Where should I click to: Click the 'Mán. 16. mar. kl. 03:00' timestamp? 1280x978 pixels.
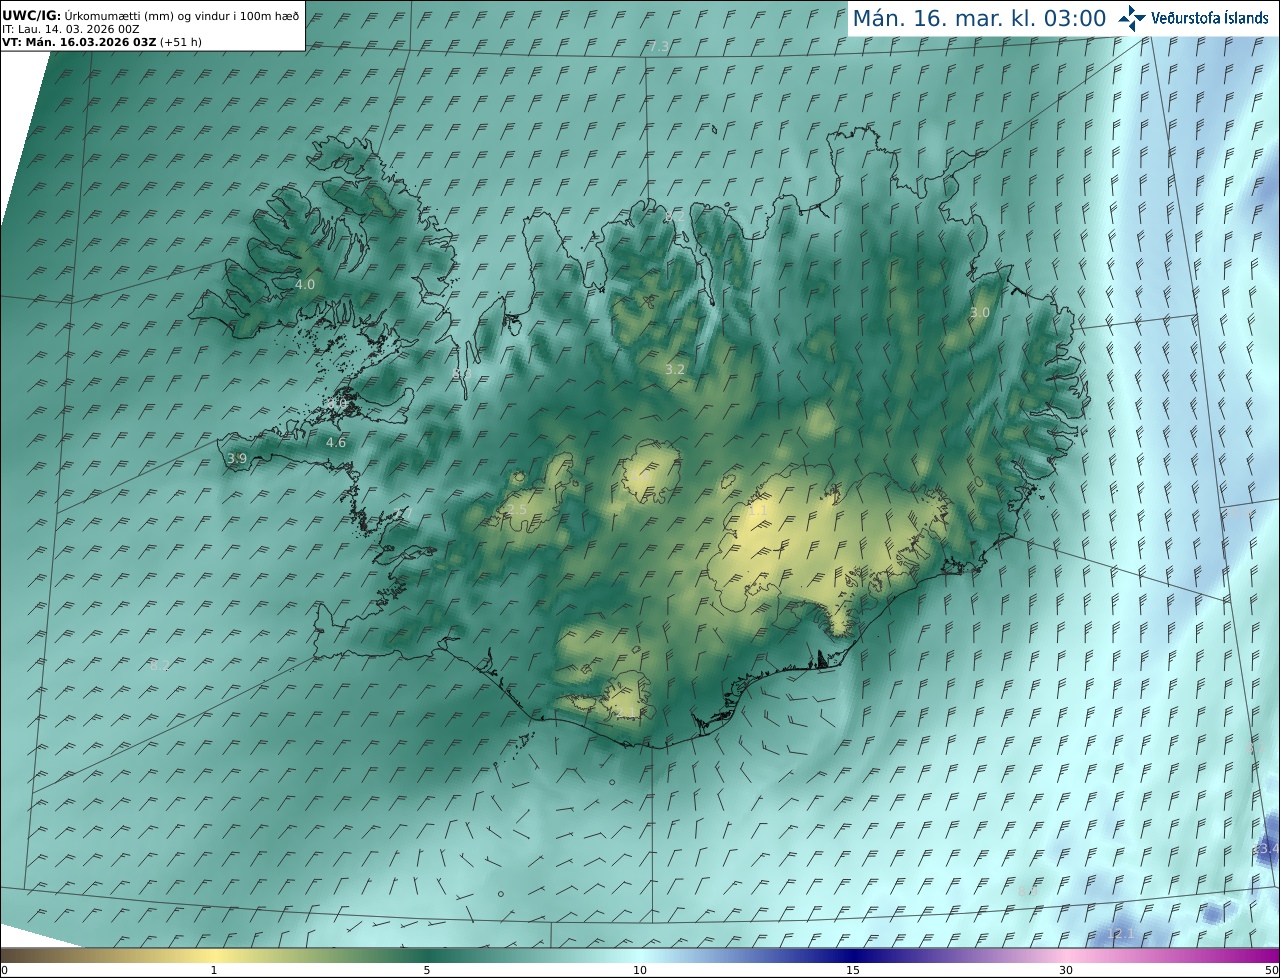(x=979, y=18)
